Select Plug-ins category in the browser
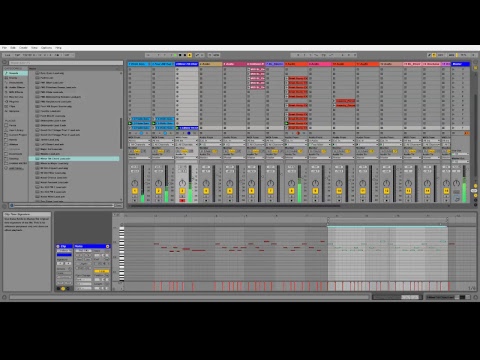The width and height of the screenshot is (480, 360). point(16,101)
